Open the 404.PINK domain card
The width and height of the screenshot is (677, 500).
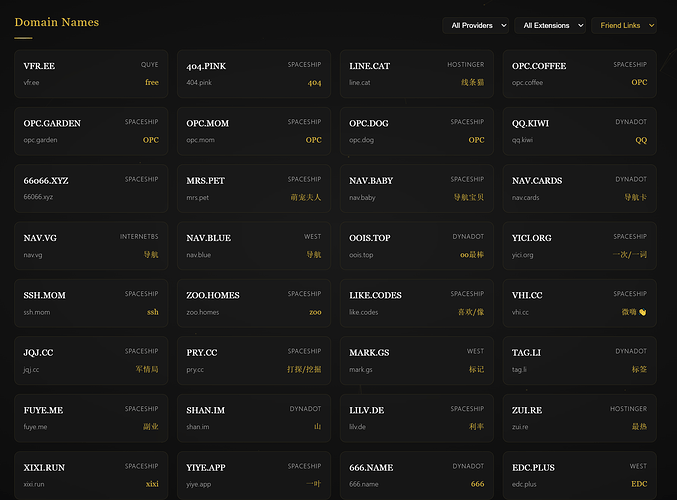click(254, 74)
